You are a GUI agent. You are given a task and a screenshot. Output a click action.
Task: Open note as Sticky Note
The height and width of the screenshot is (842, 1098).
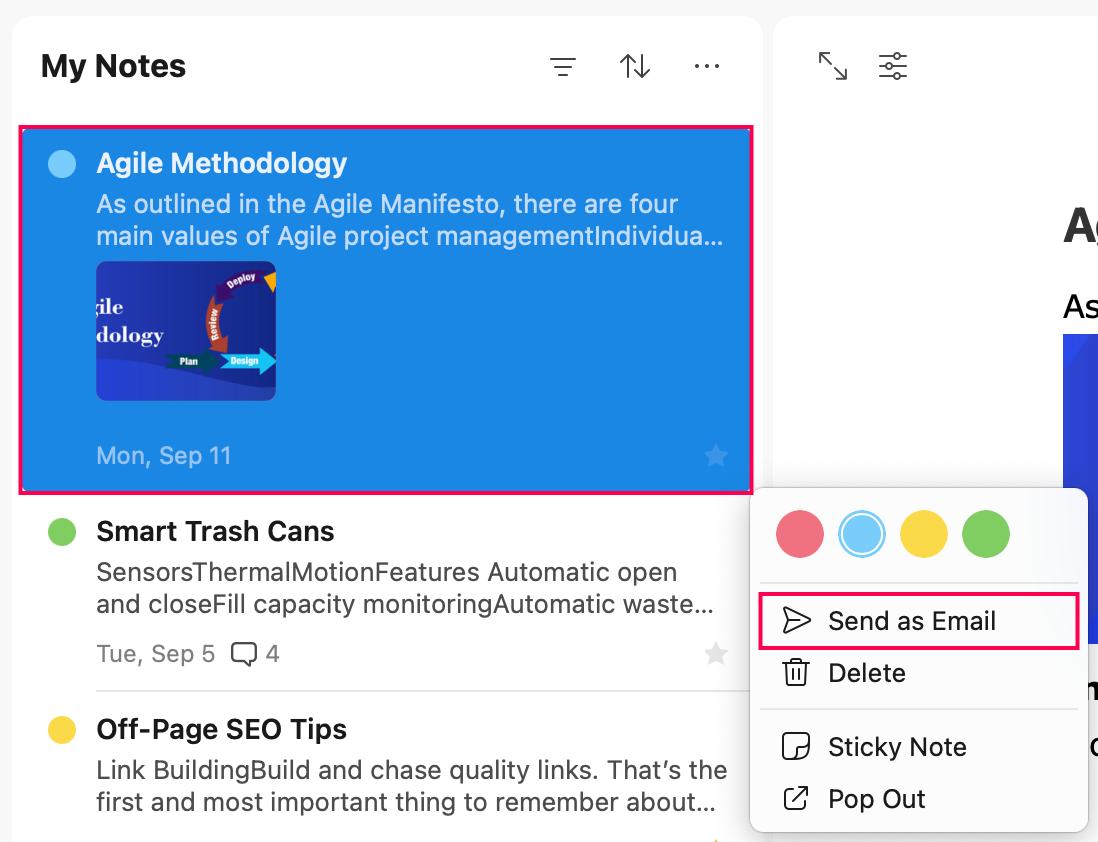point(919,747)
